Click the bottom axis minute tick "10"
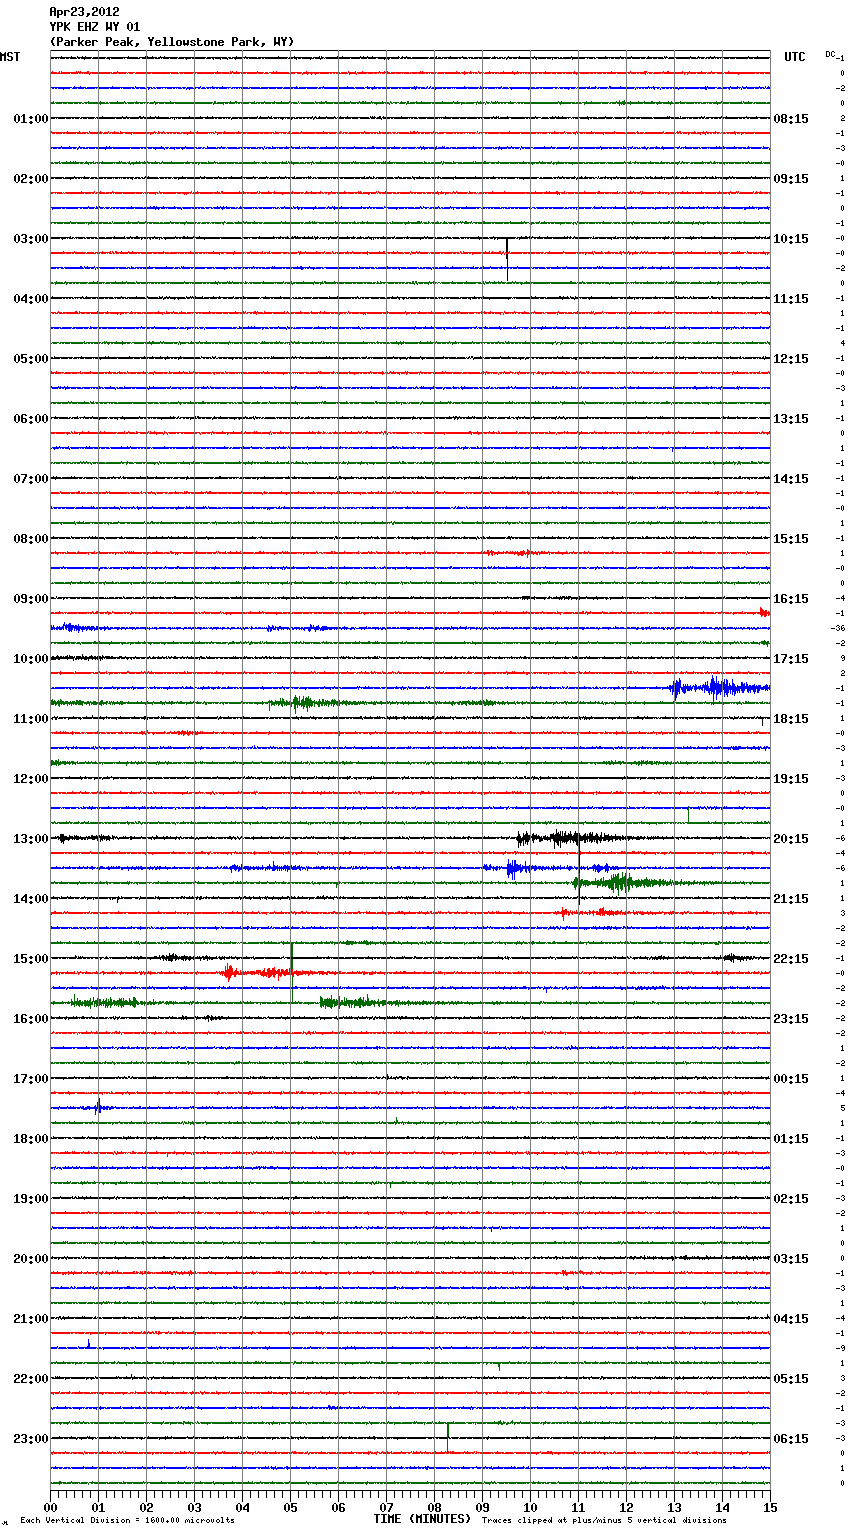 coord(530,1507)
